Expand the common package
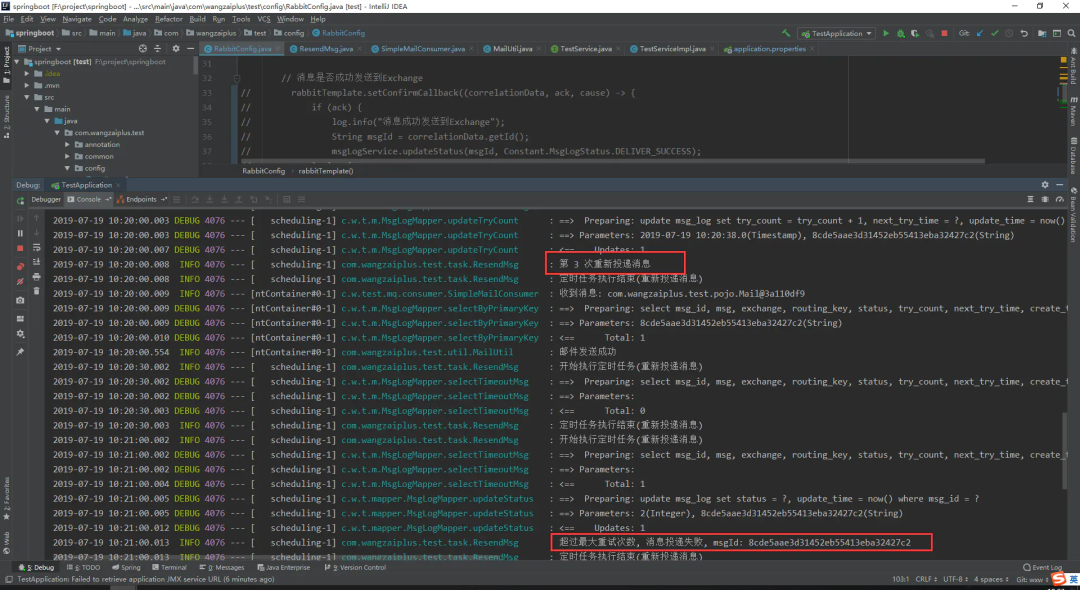 click(x=67, y=156)
